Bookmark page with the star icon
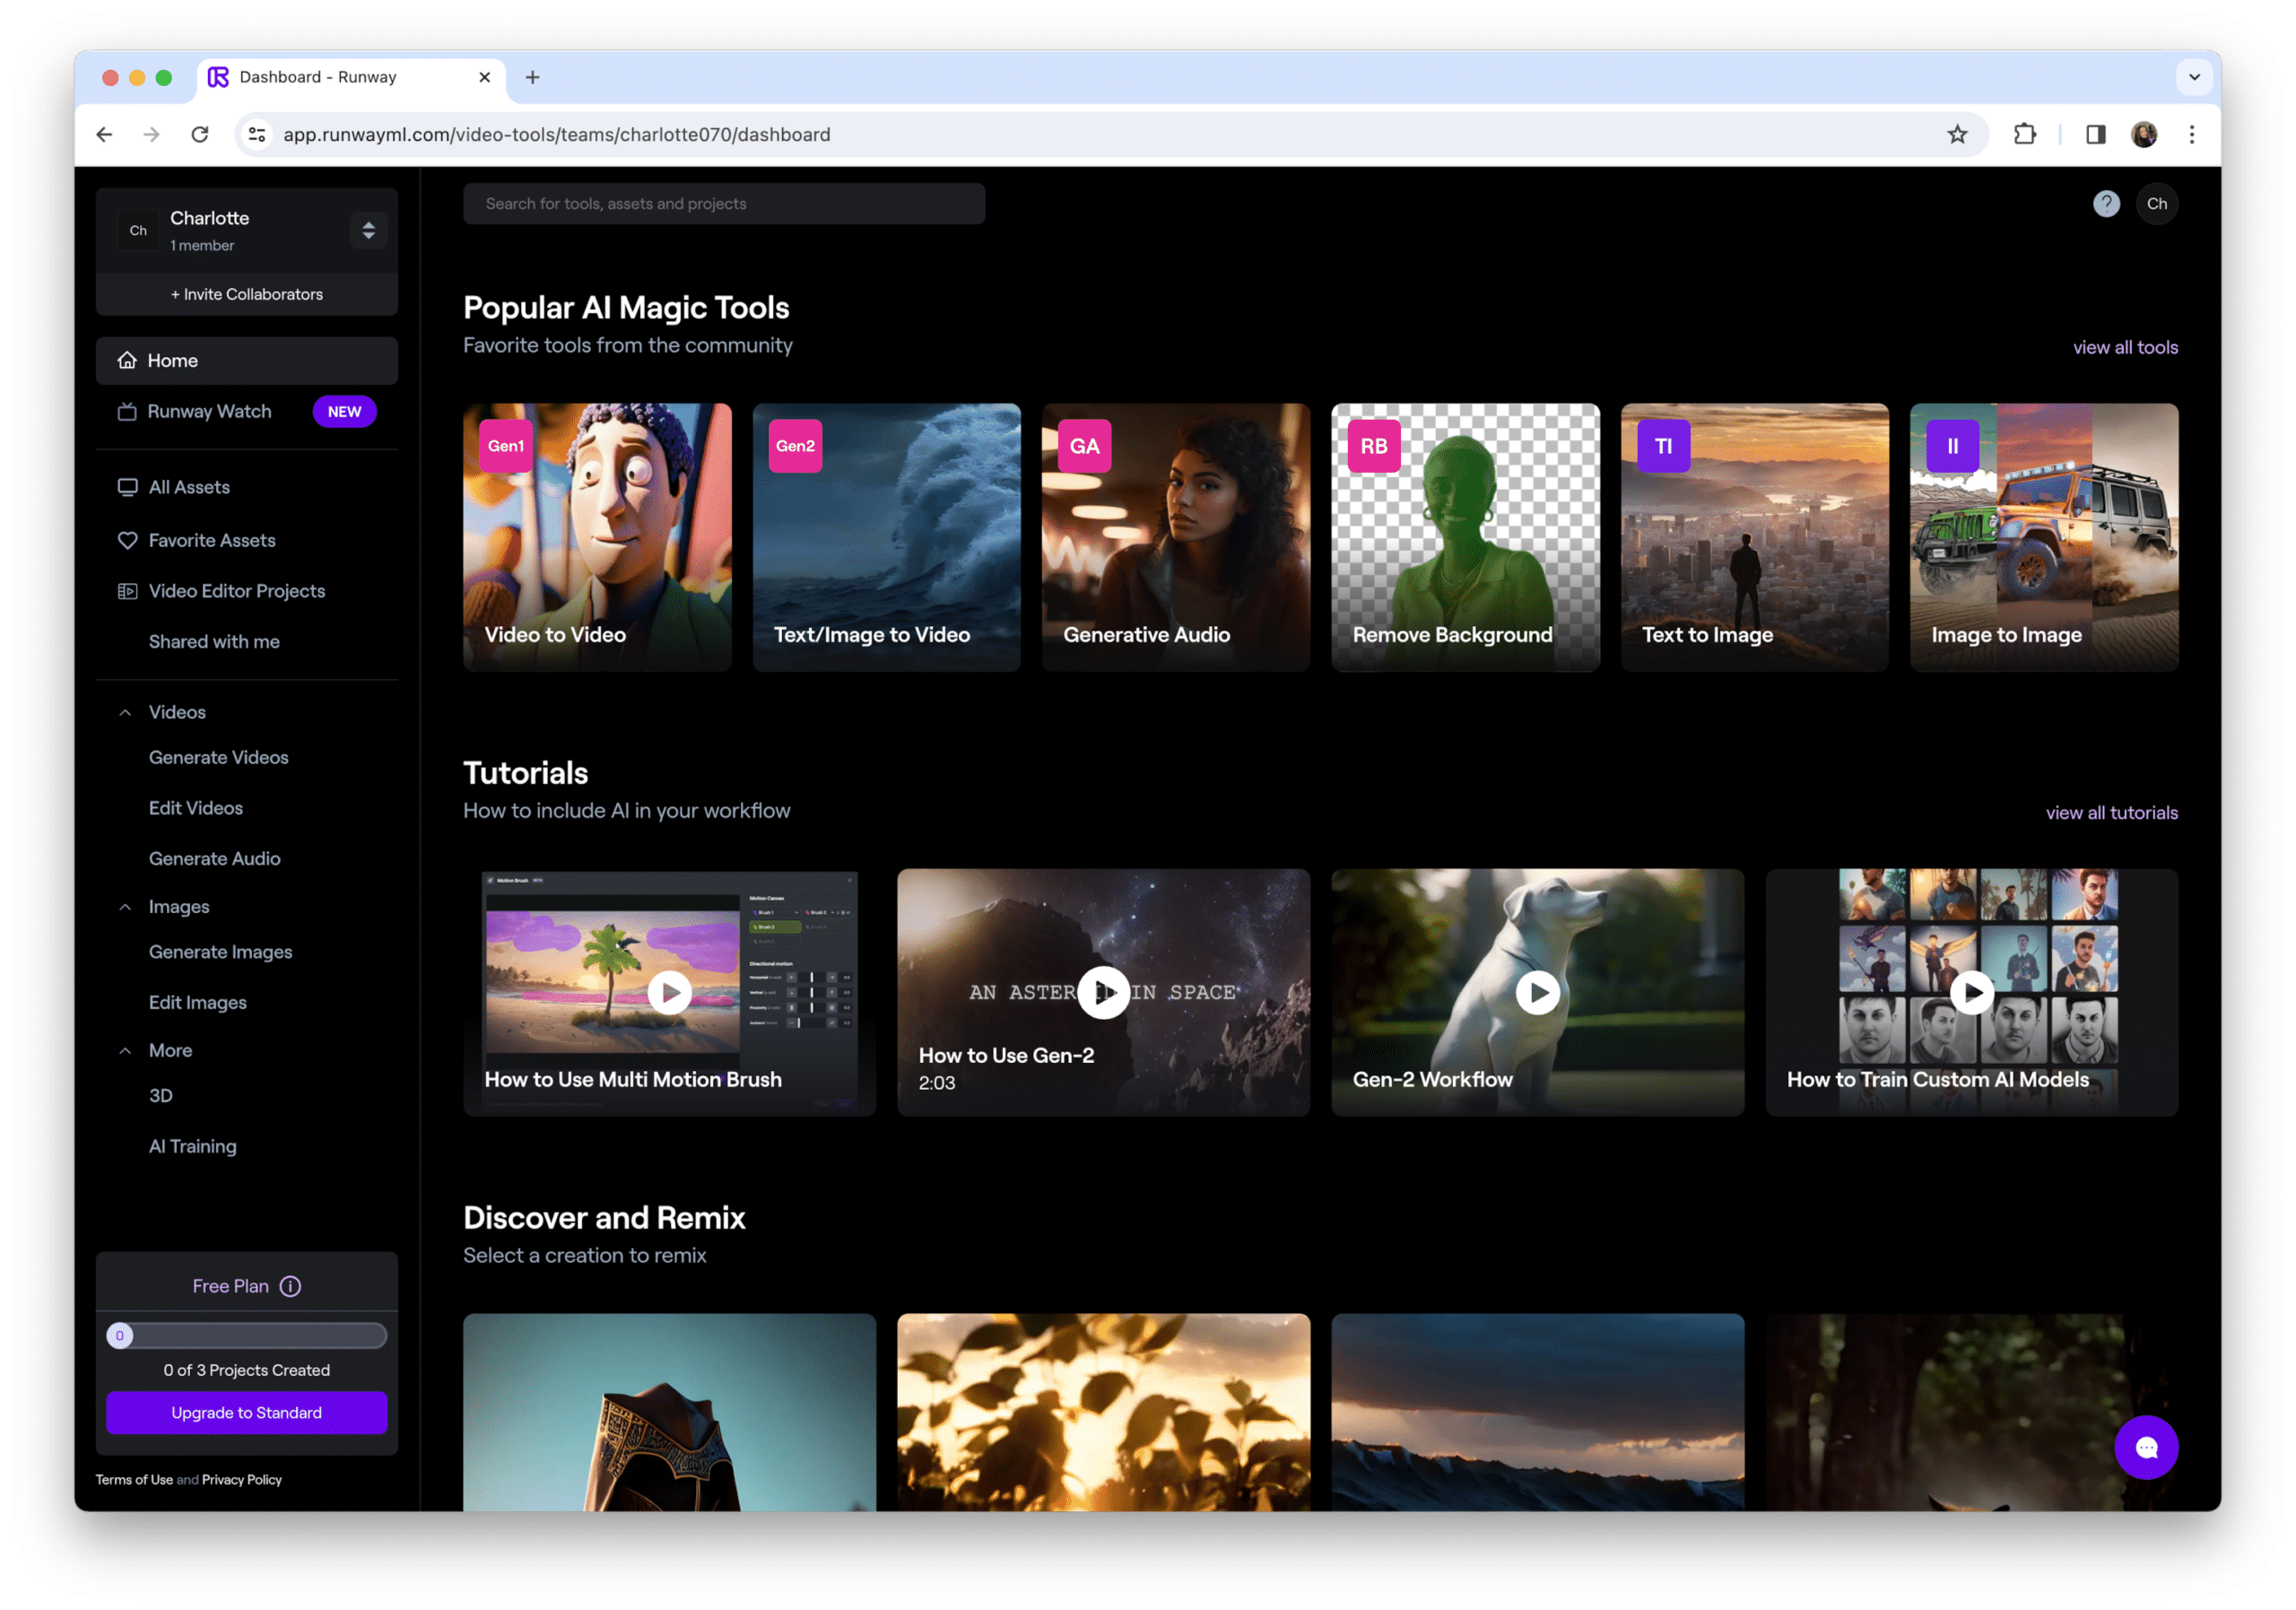This screenshot has height=1610, width=2296. coord(1957,134)
